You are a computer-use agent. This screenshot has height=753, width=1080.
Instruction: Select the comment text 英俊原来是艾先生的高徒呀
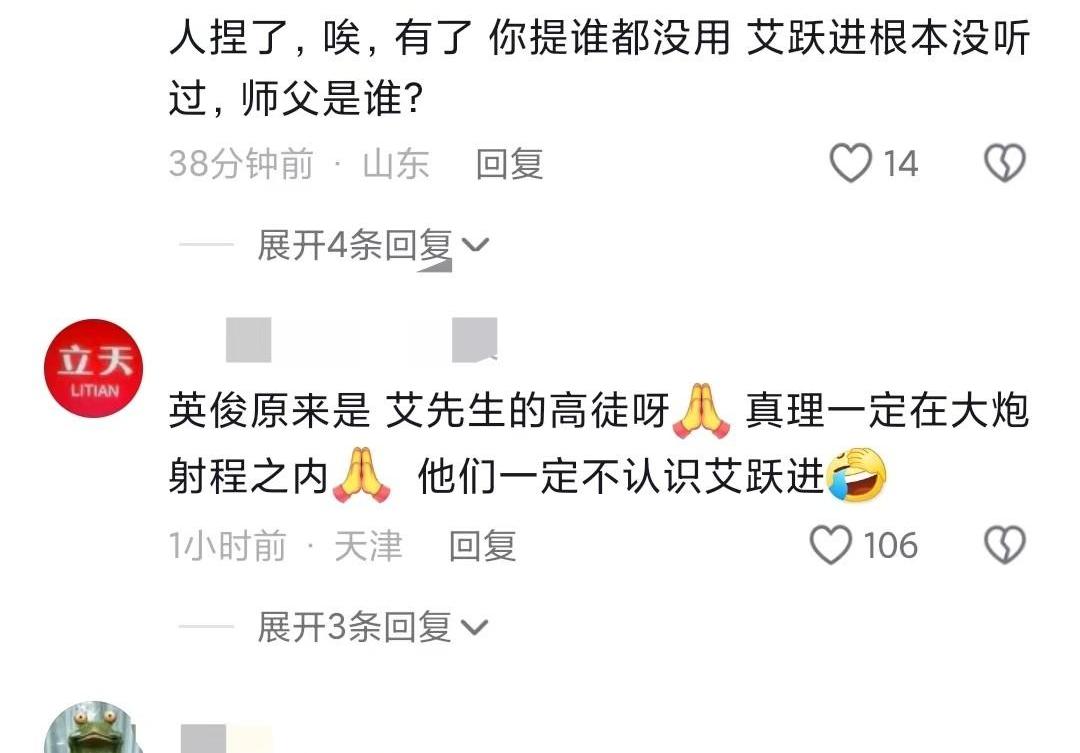point(419,411)
